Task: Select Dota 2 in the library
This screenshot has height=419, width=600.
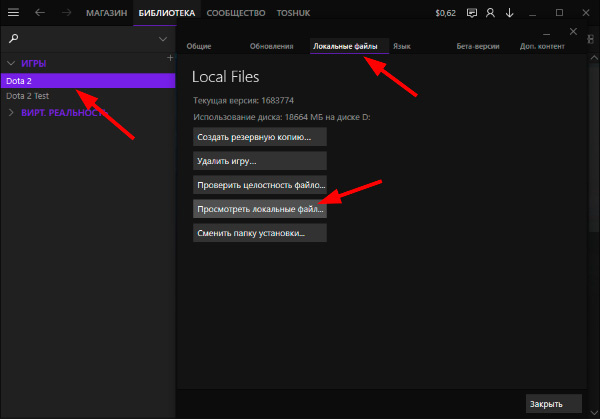Action: click(88, 81)
